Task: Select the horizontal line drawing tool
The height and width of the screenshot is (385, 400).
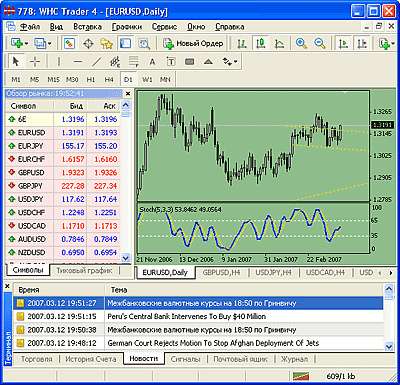Action: click(x=78, y=62)
